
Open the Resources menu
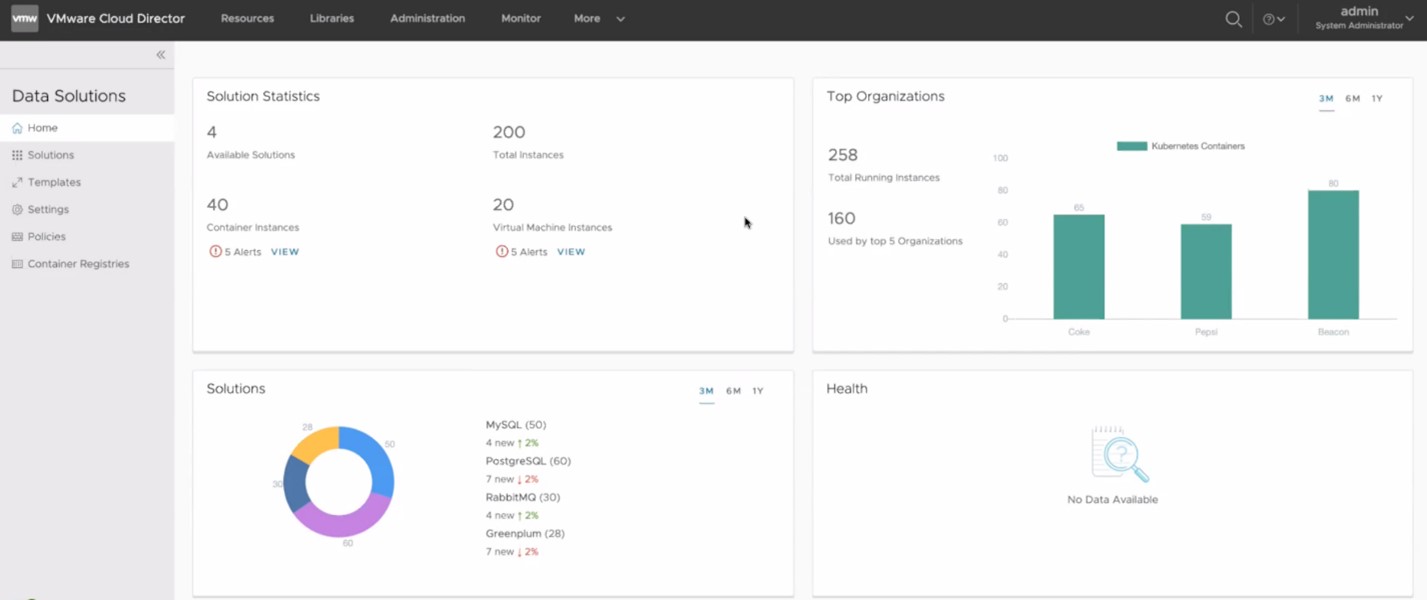coord(247,19)
